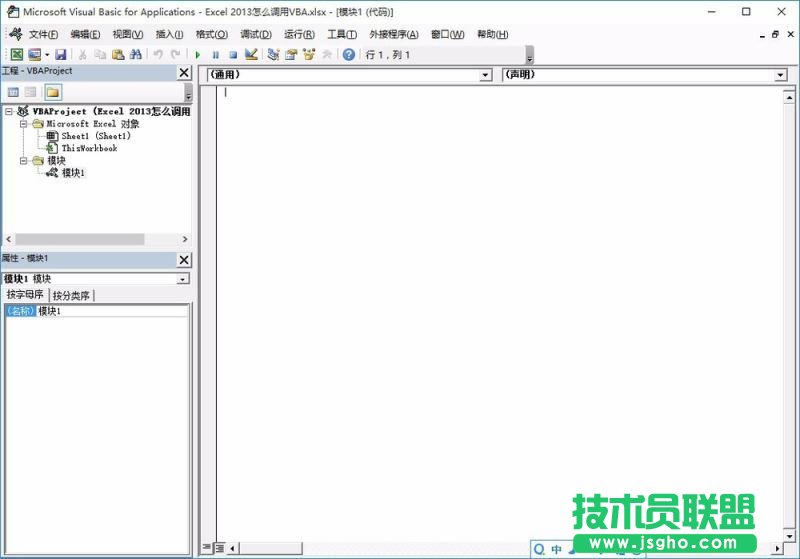Click the project toolbar options arrow

[x=188, y=94]
